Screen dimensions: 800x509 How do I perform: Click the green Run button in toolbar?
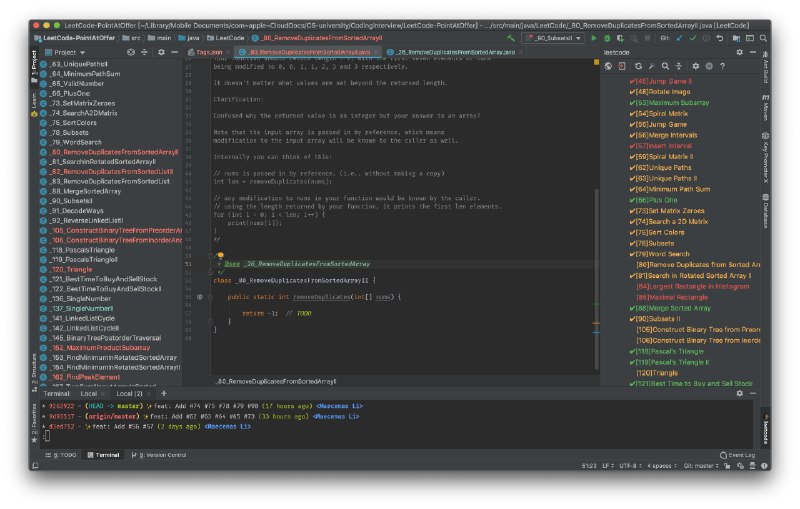(593, 38)
